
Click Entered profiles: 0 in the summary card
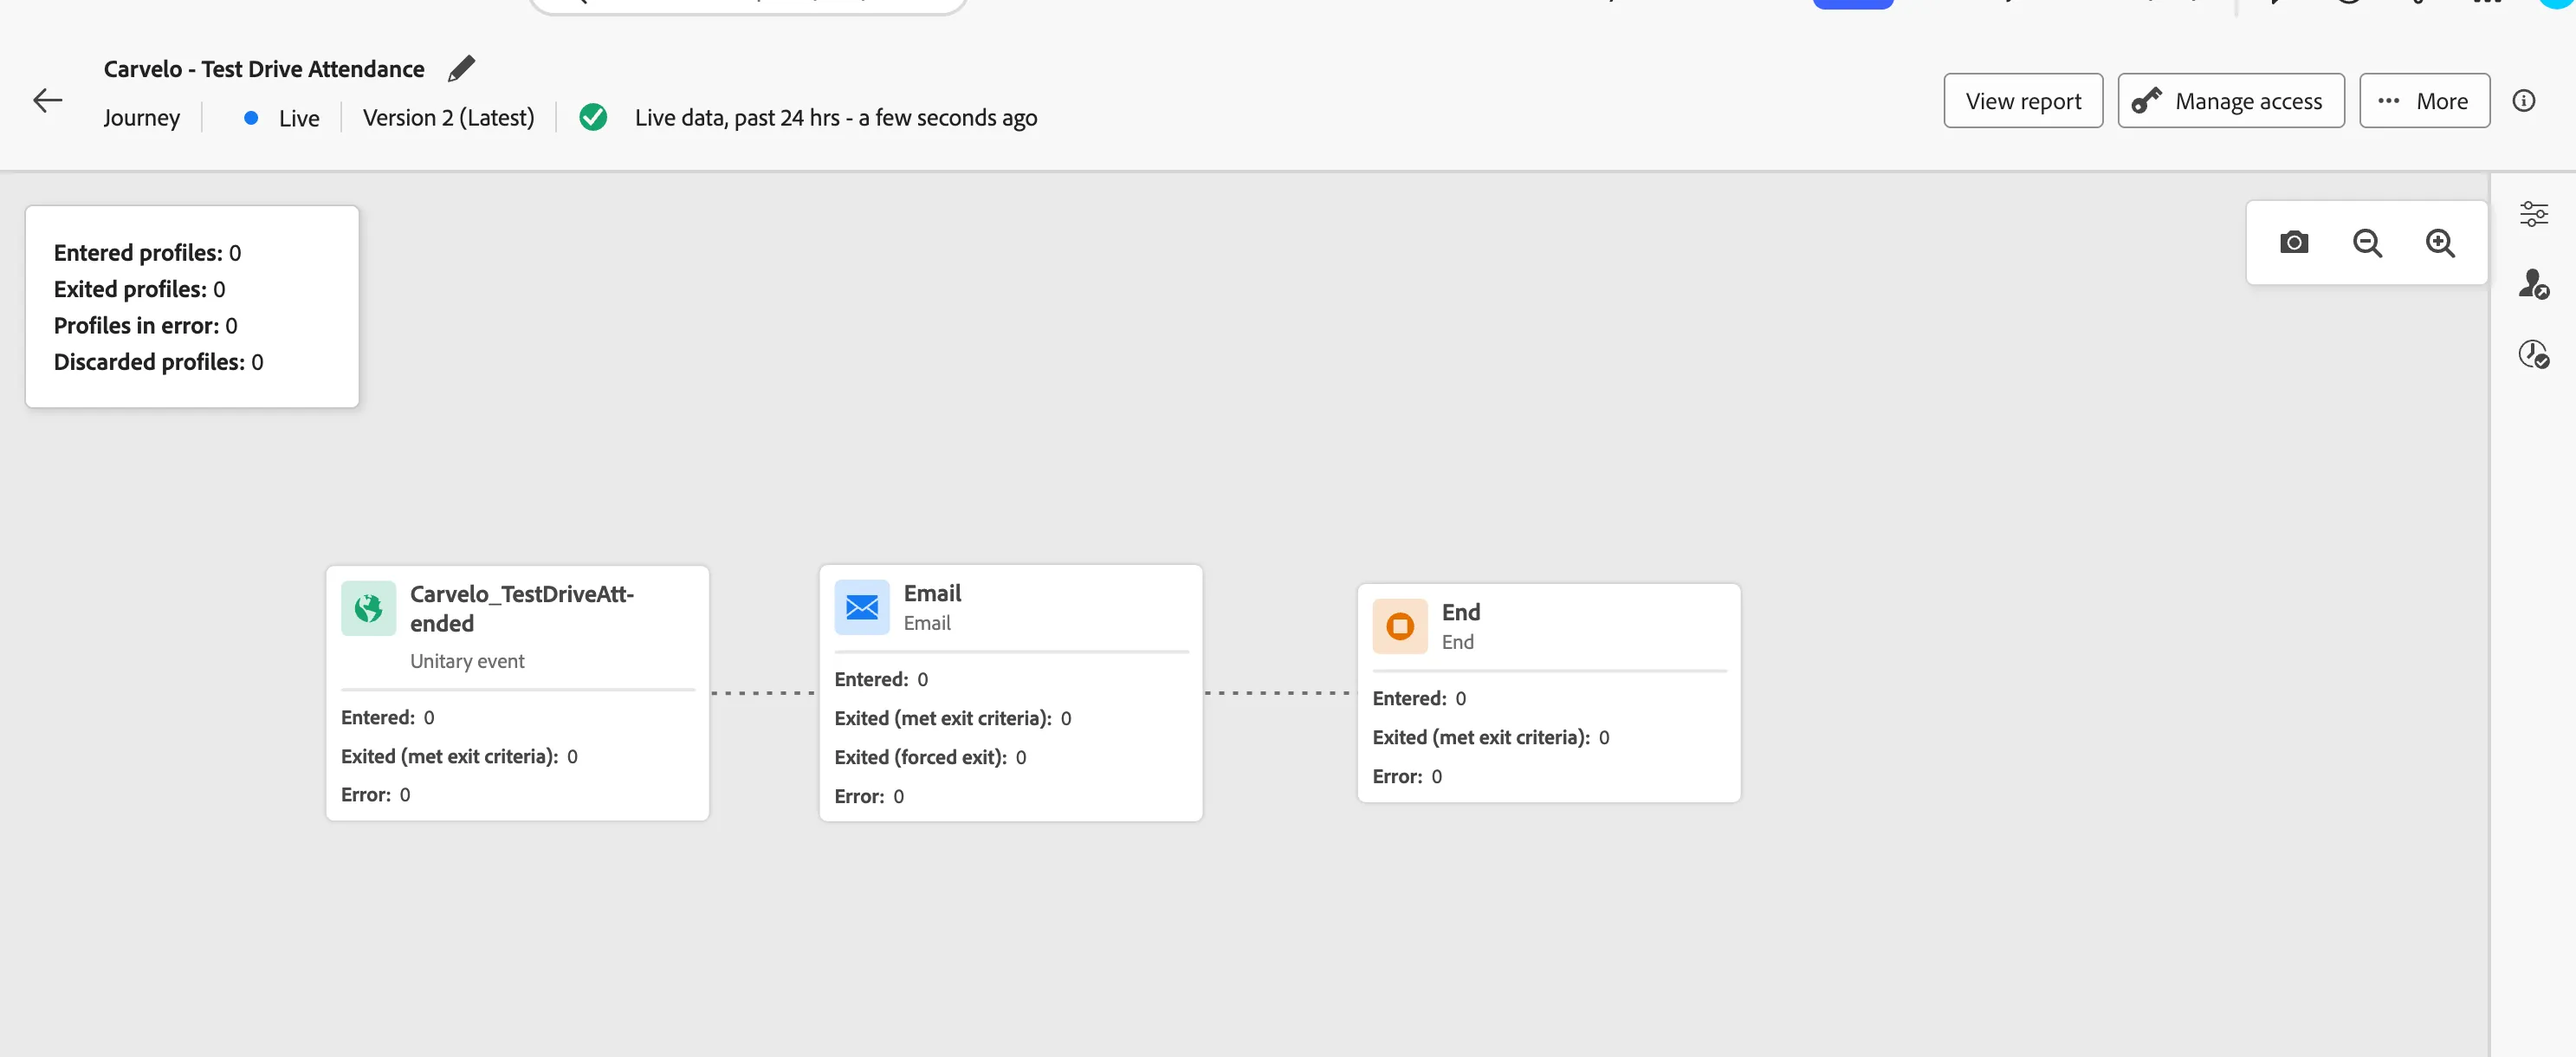[x=147, y=253]
